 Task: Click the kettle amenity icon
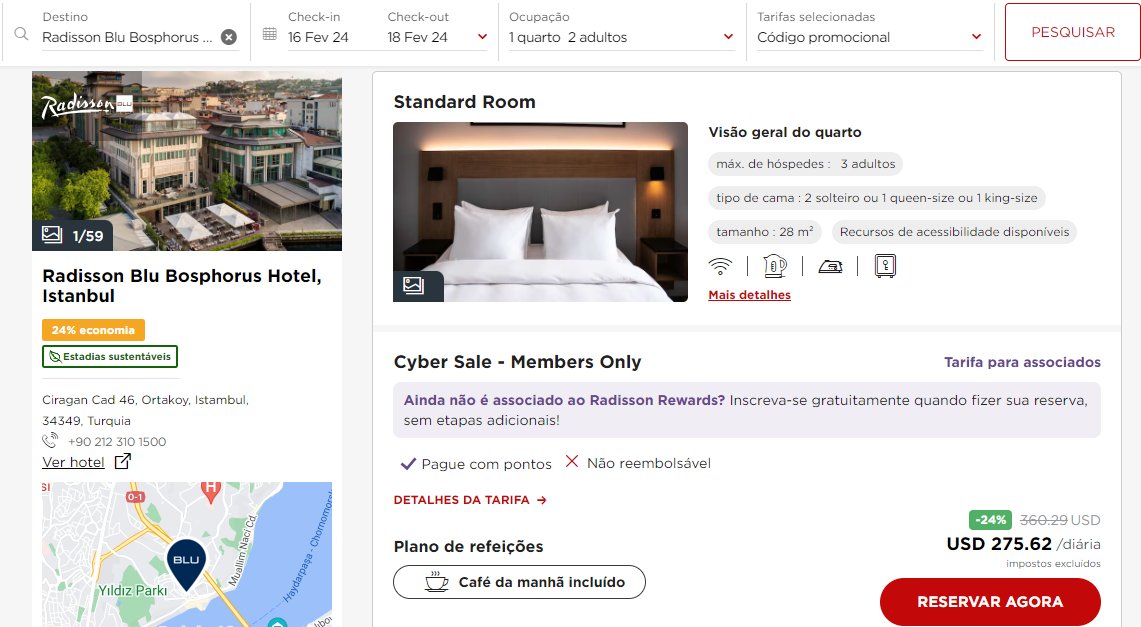tap(775, 266)
